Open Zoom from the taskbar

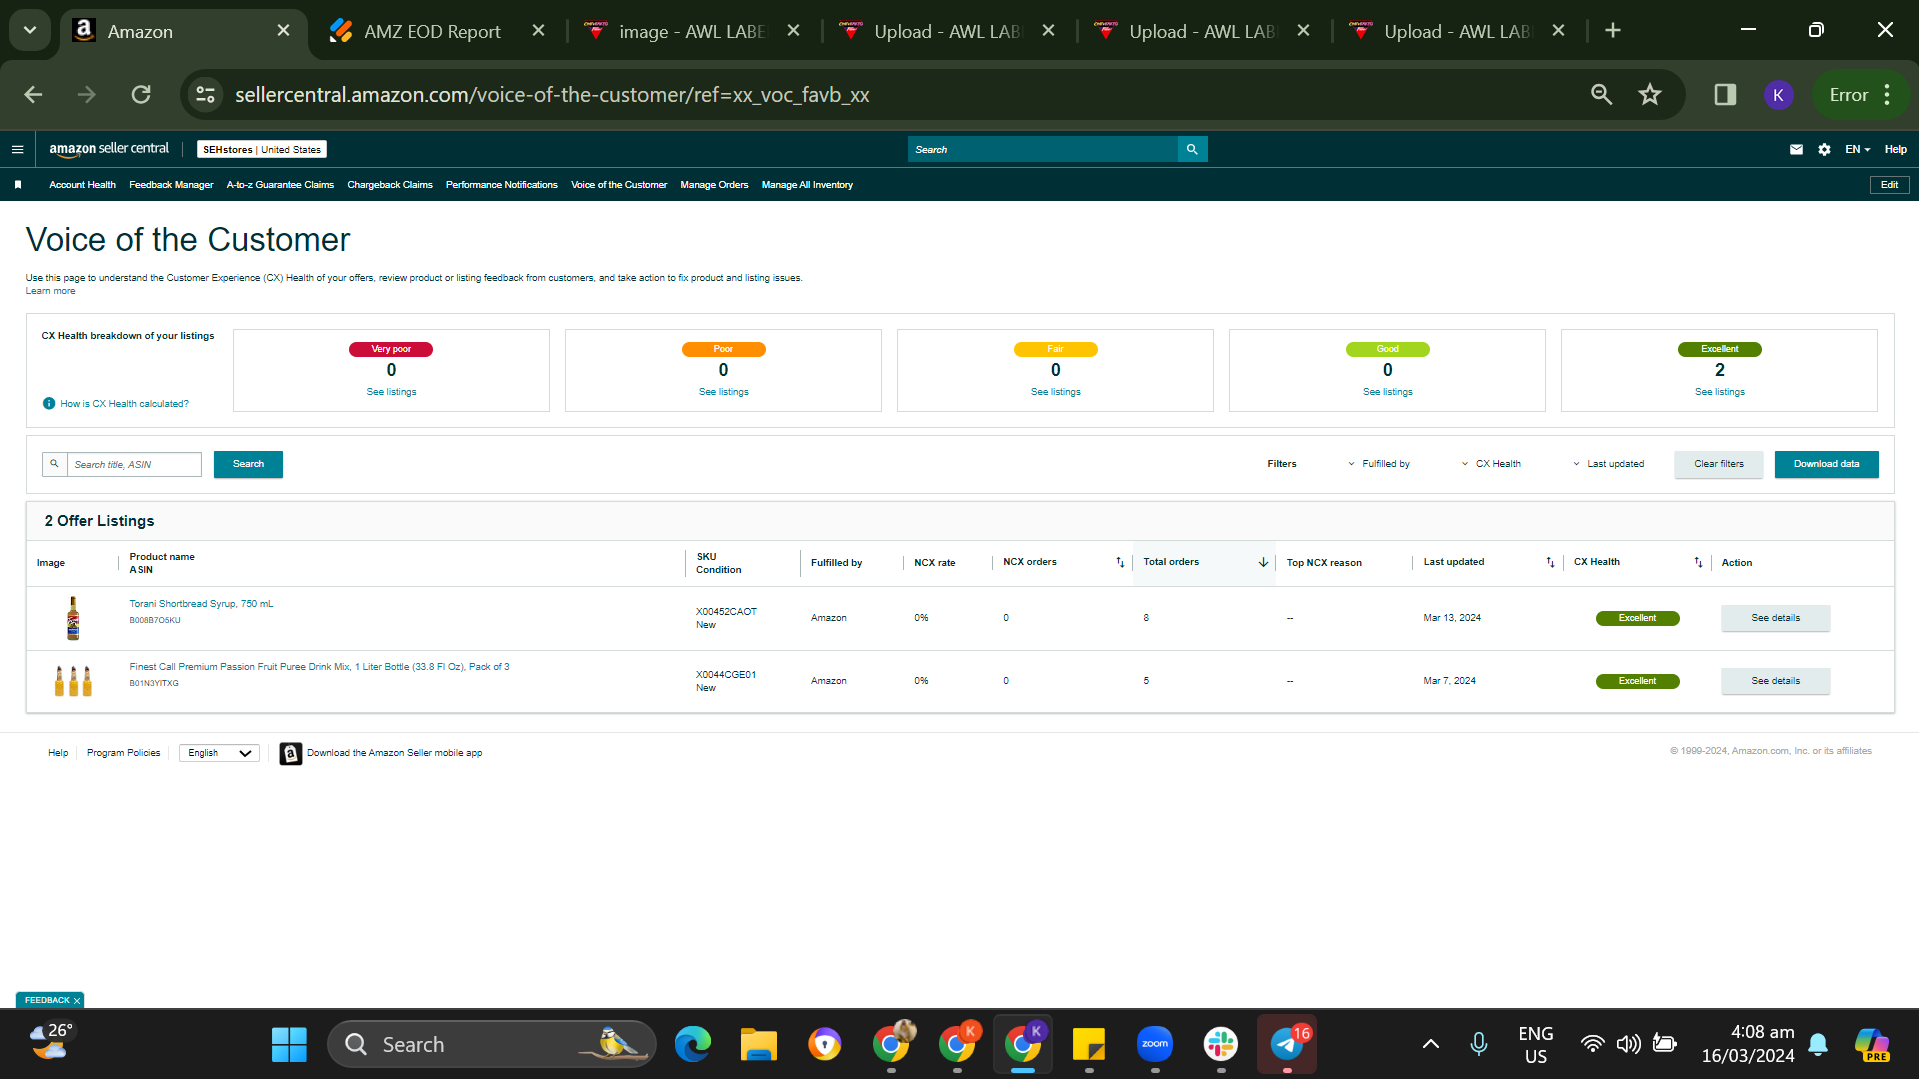(x=1155, y=1045)
